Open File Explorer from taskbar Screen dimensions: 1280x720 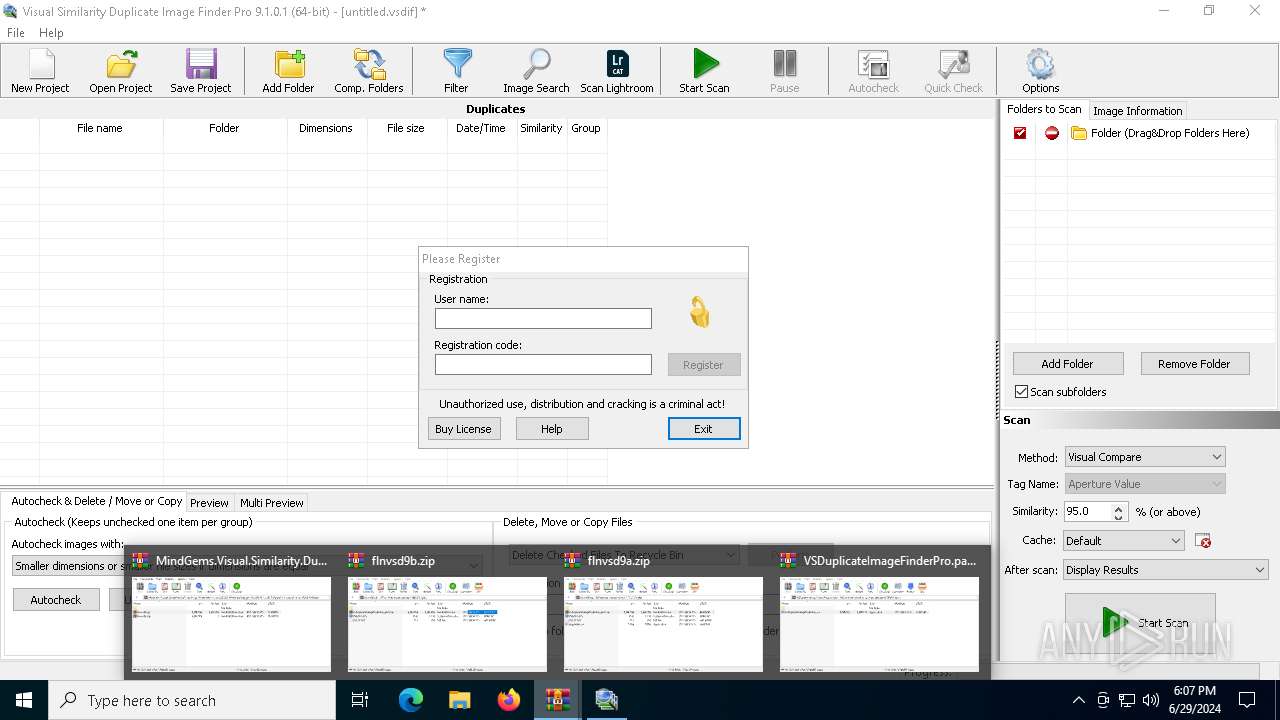(x=459, y=700)
